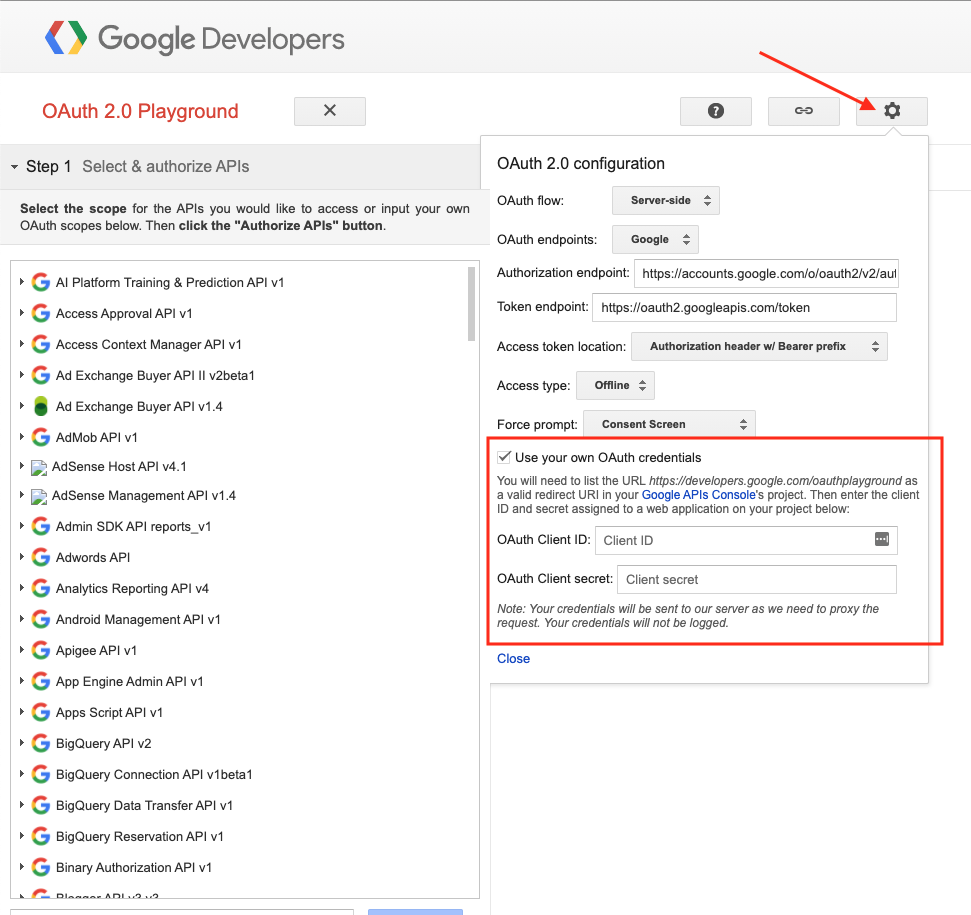Click broken image icon for AdSense Host API
The height and width of the screenshot is (915, 971).
[x=39, y=467]
